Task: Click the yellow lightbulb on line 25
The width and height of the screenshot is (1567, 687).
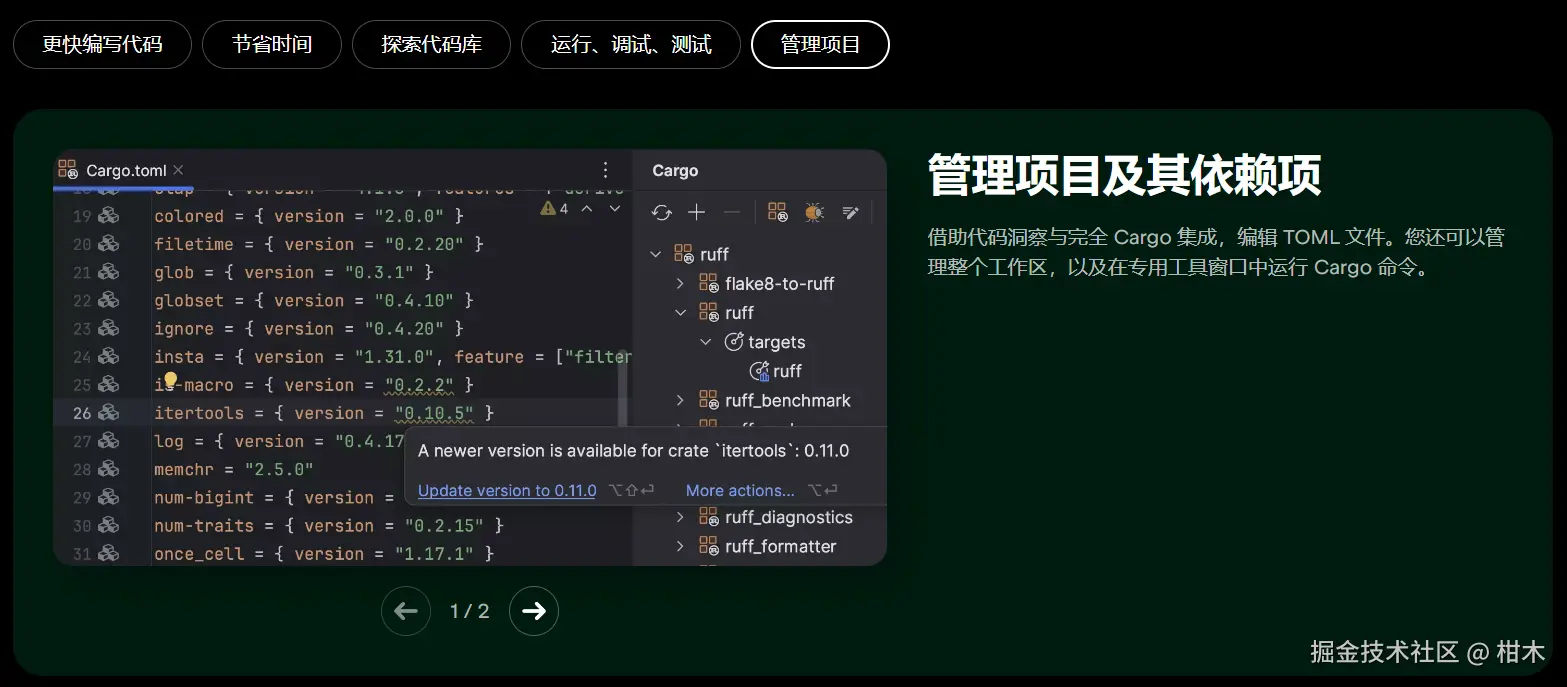Action: 170,381
